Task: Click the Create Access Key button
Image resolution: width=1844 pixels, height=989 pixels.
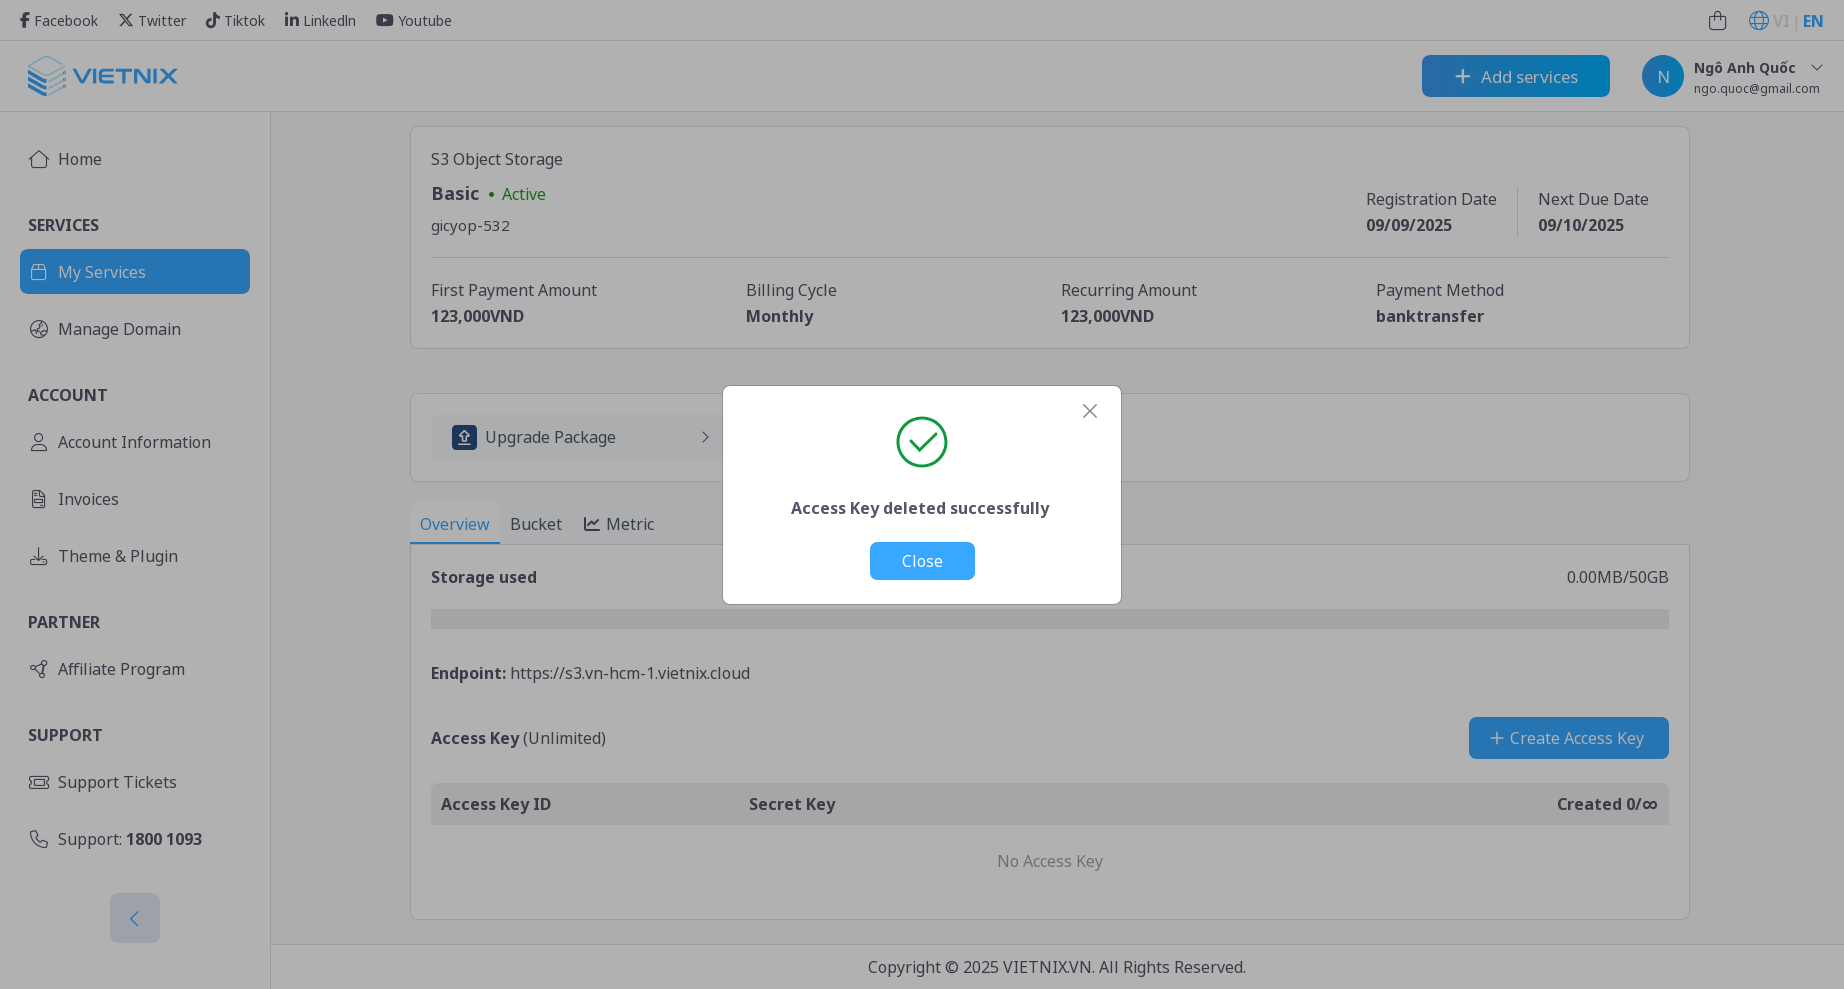Action: pos(1568,738)
